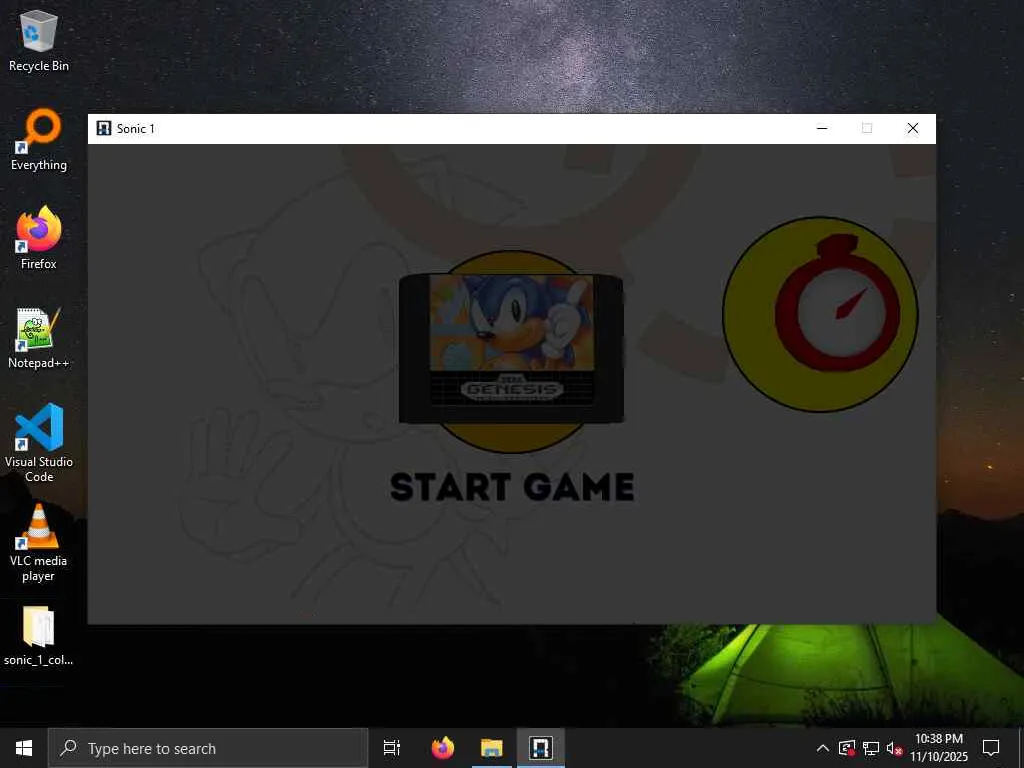Image resolution: width=1024 pixels, height=768 pixels.
Task: Open File Explorer from the taskbar
Action: (x=492, y=748)
